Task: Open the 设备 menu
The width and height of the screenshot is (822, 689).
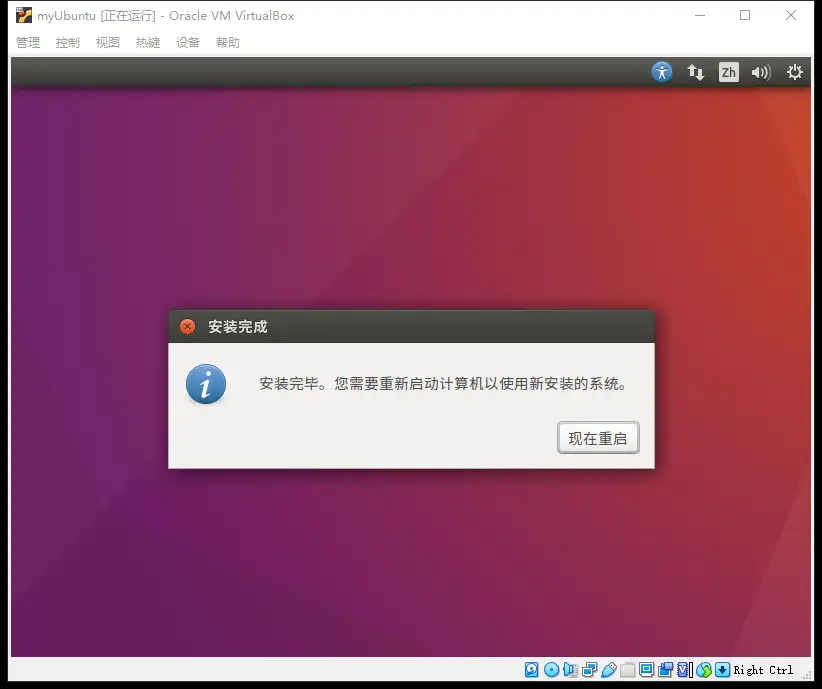Action: [188, 43]
